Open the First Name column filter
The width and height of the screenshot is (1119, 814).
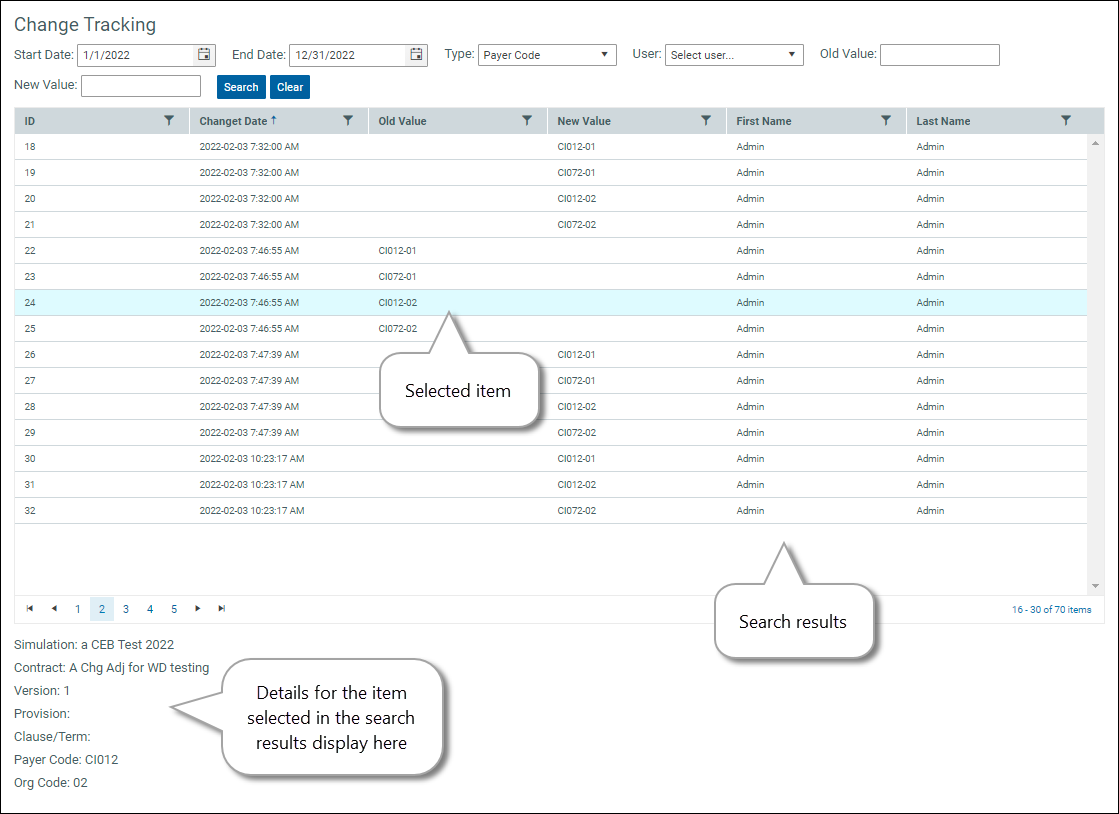[886, 120]
